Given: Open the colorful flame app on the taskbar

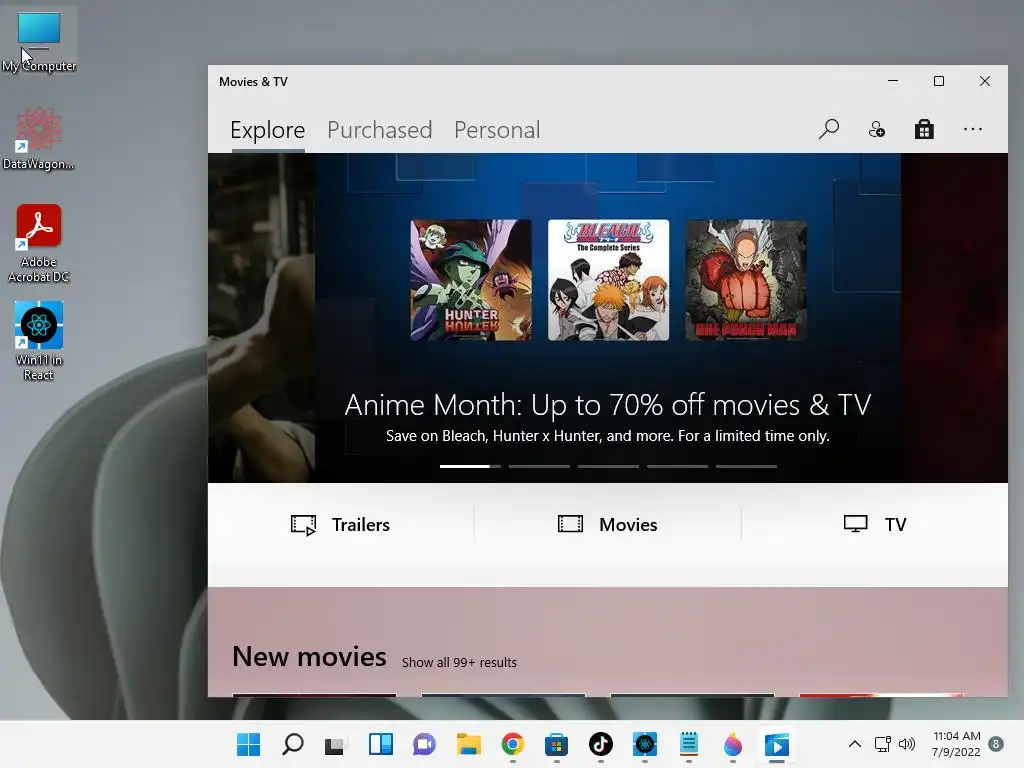Looking at the screenshot, I should click(733, 744).
